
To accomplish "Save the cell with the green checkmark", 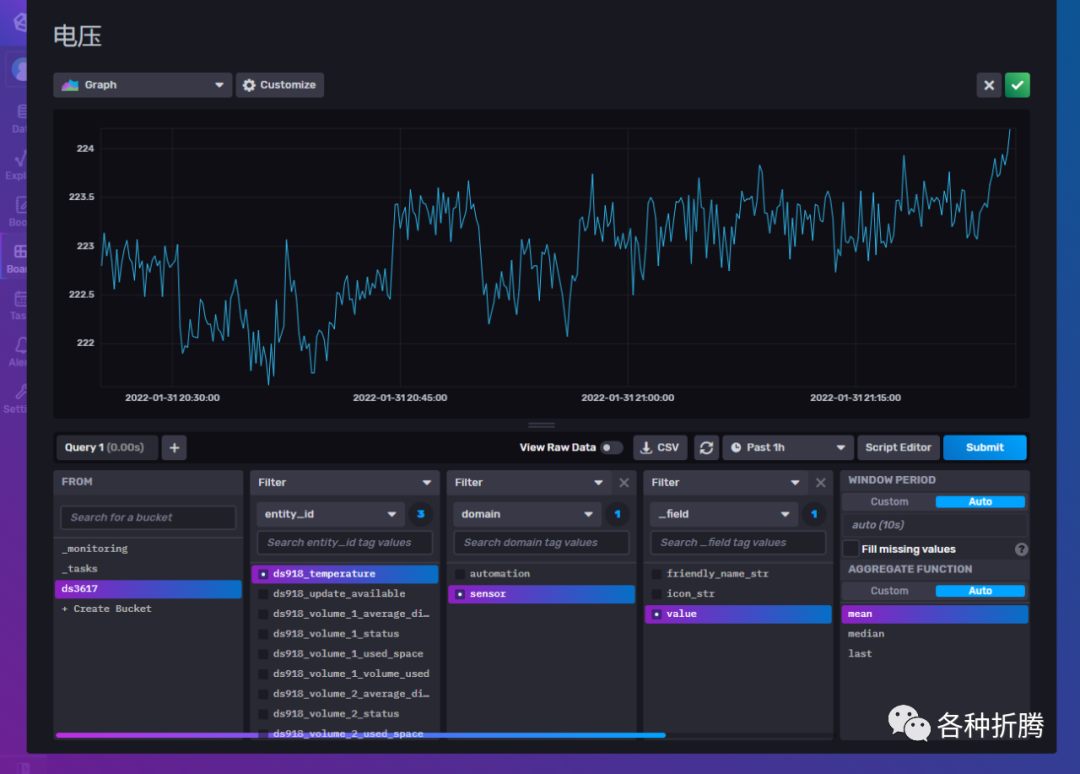I will (x=1017, y=85).
